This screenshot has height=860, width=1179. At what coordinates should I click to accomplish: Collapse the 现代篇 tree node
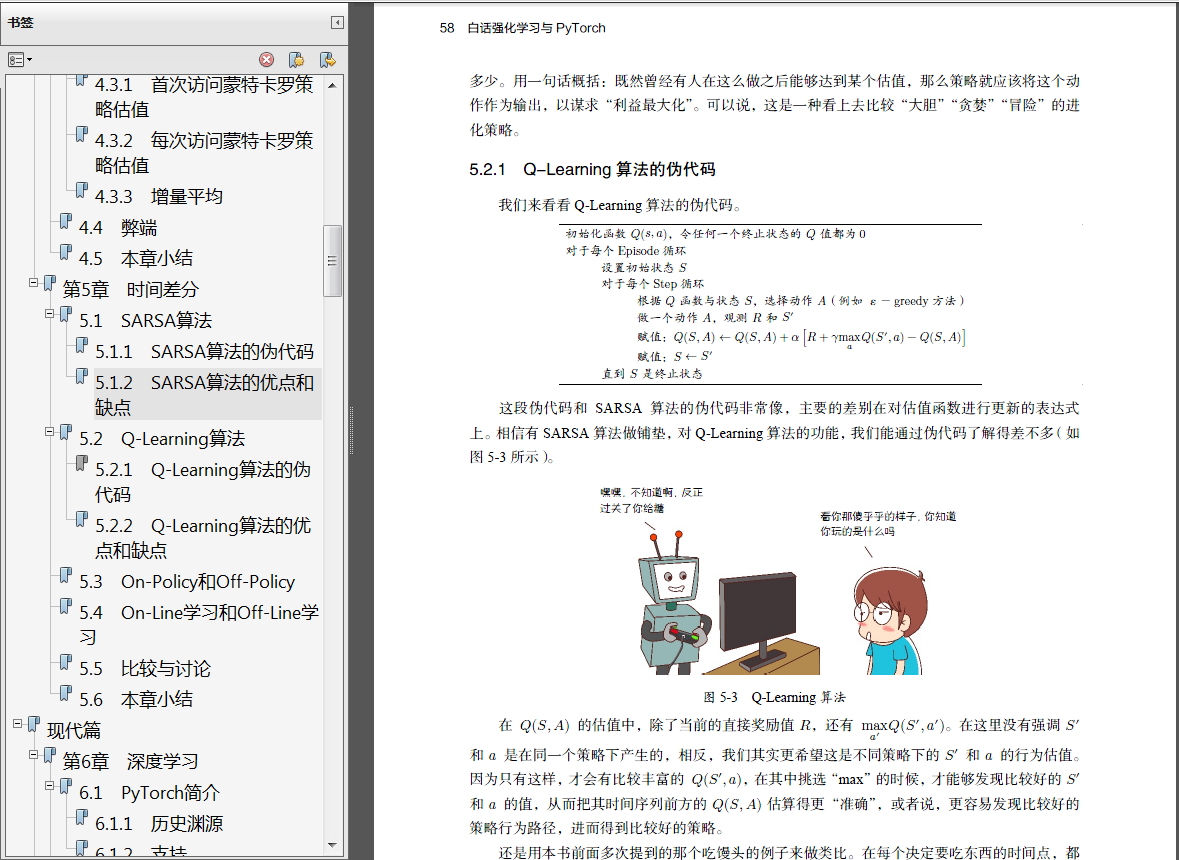(x=17, y=724)
